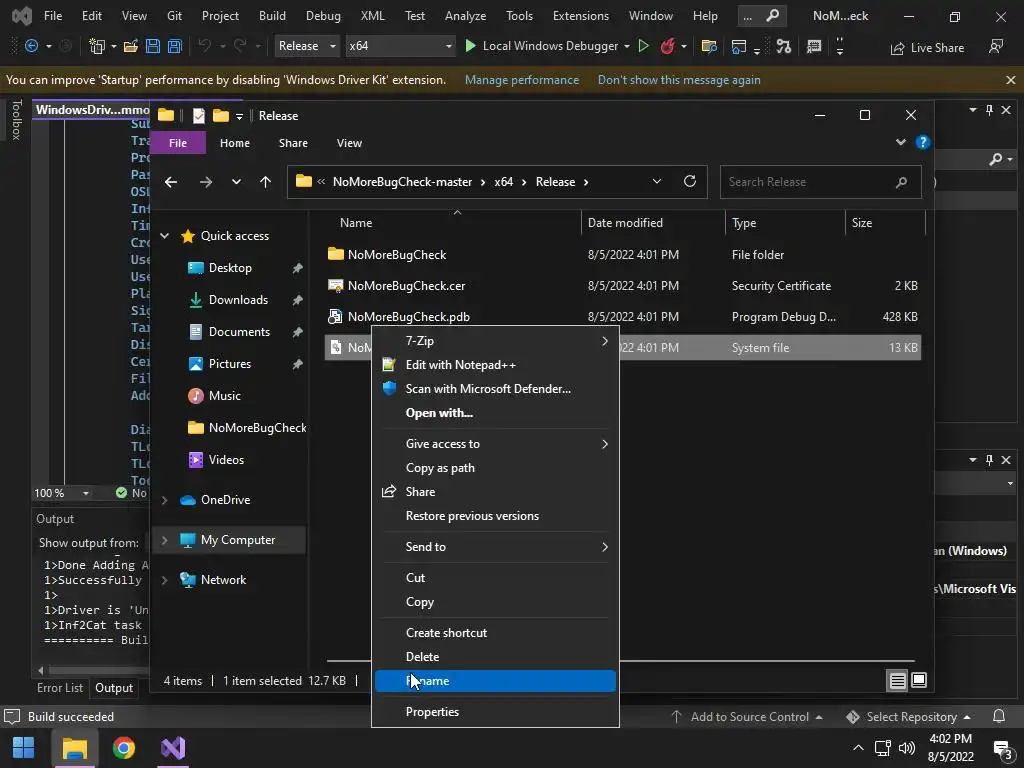Start Local Windows Debugger green play button
Image resolution: width=1024 pixels, height=768 pixels.
click(470, 46)
